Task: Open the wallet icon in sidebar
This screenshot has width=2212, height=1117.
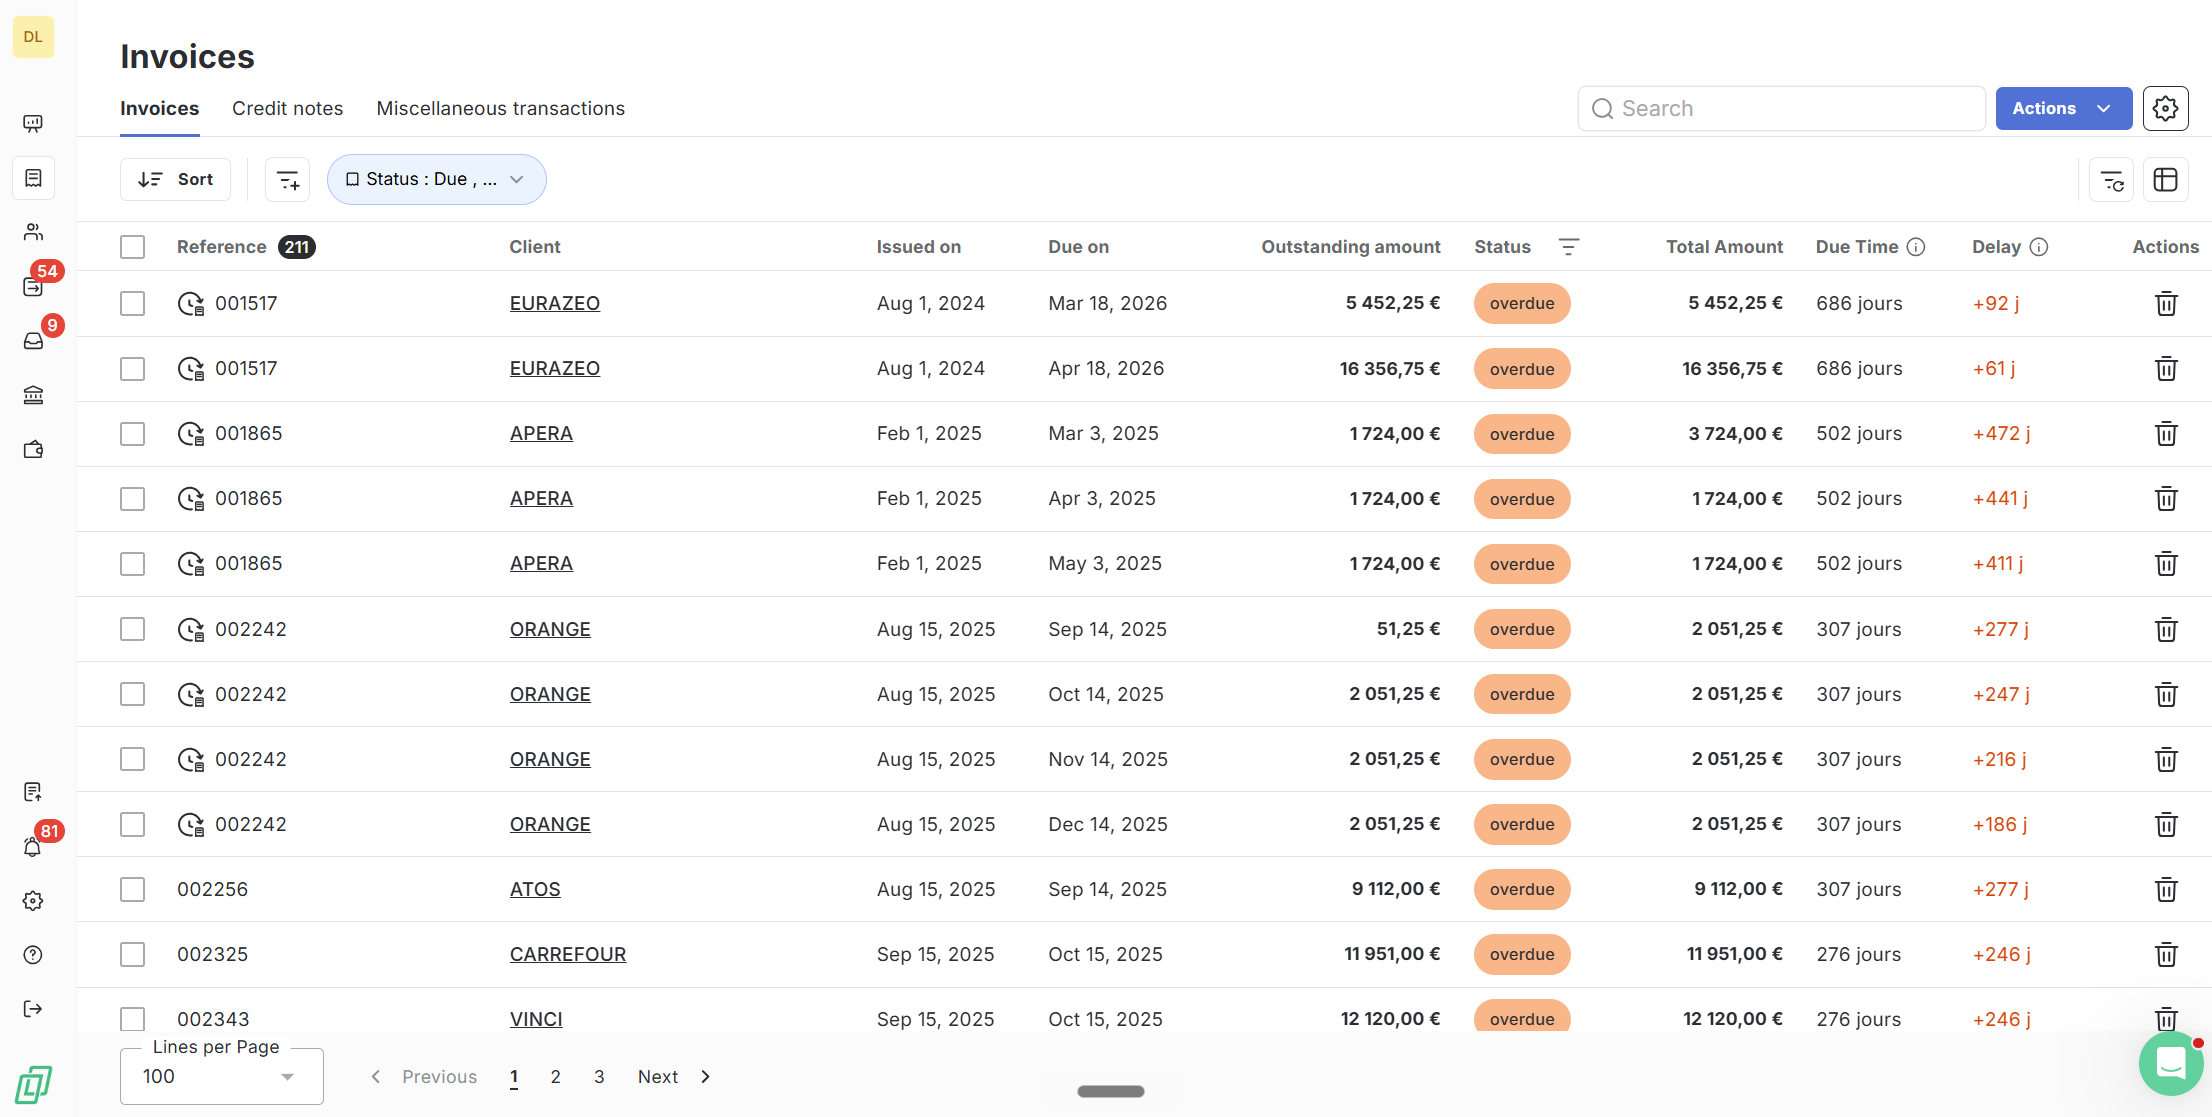Action: [33, 449]
